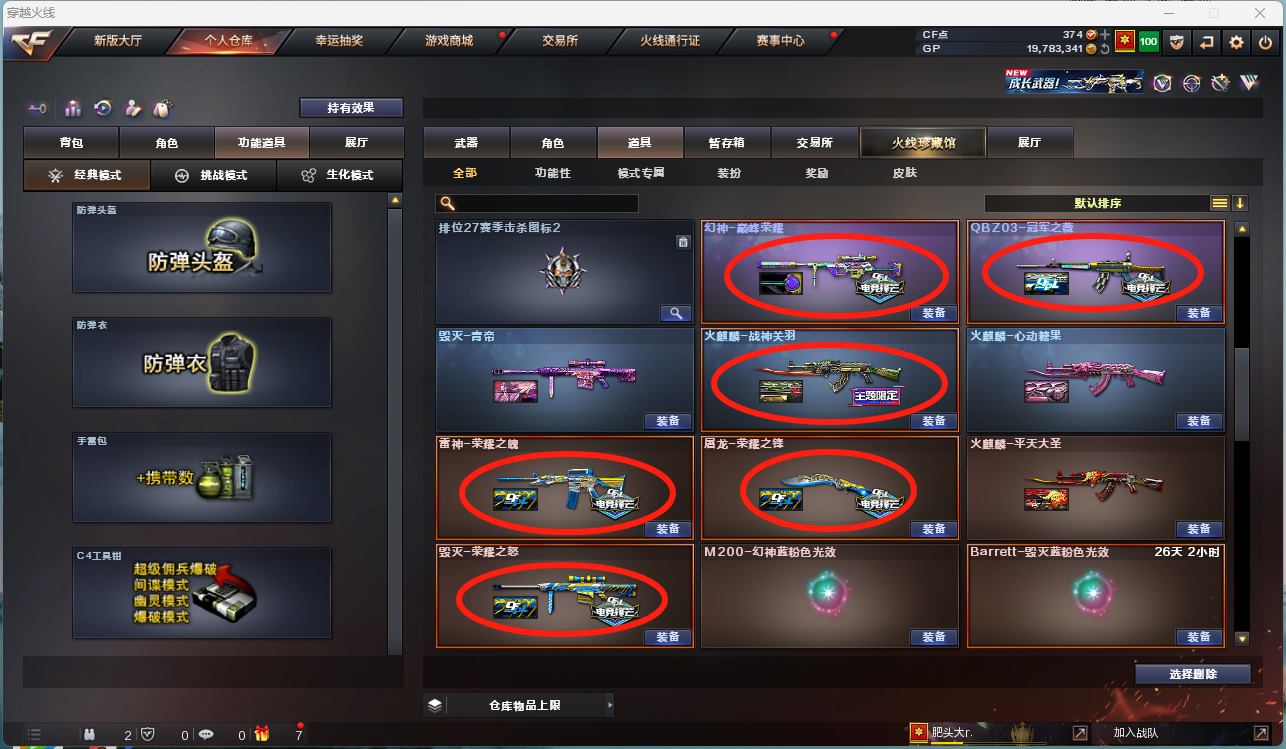This screenshot has width=1286, height=749.
Task: Open the gift box icon in status bar
Action: pos(262,734)
